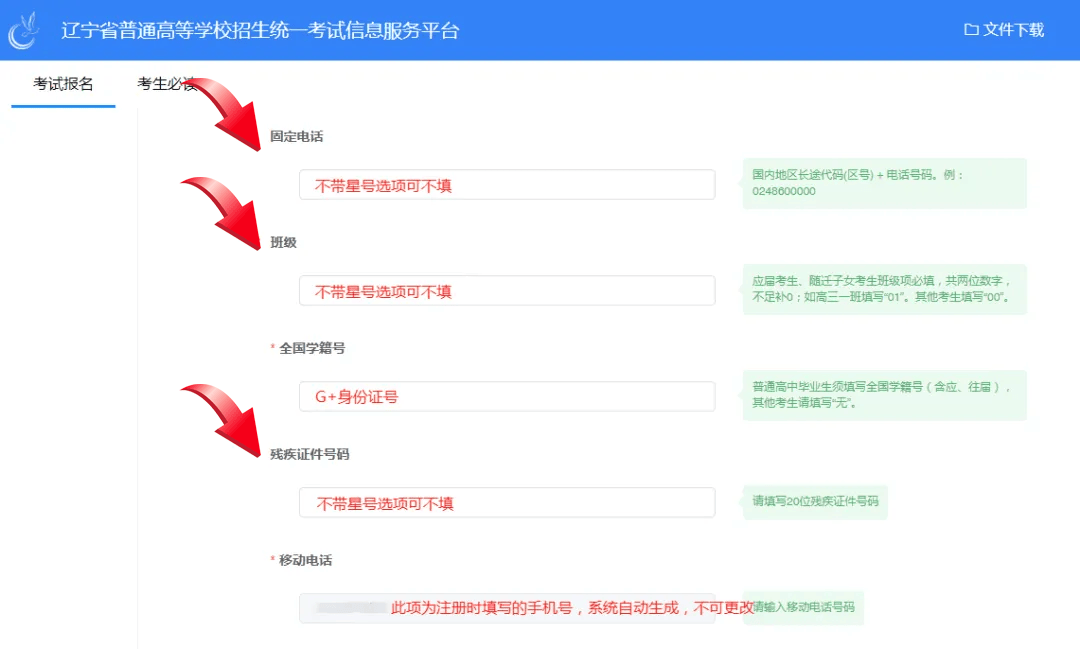Click the 全国学籍号 required field label
1080x649 pixels.
312,348
